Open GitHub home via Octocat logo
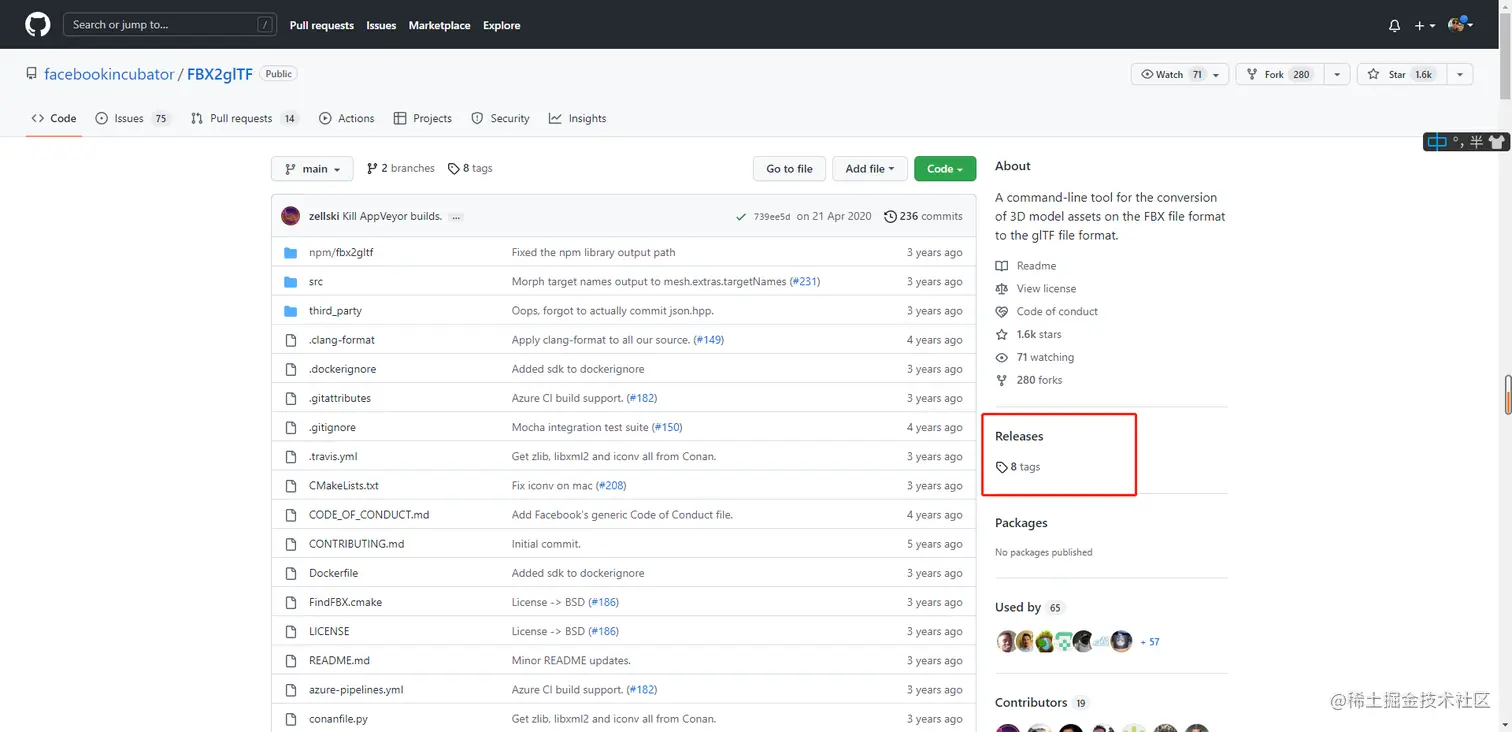The height and width of the screenshot is (732, 1512). tap(38, 25)
